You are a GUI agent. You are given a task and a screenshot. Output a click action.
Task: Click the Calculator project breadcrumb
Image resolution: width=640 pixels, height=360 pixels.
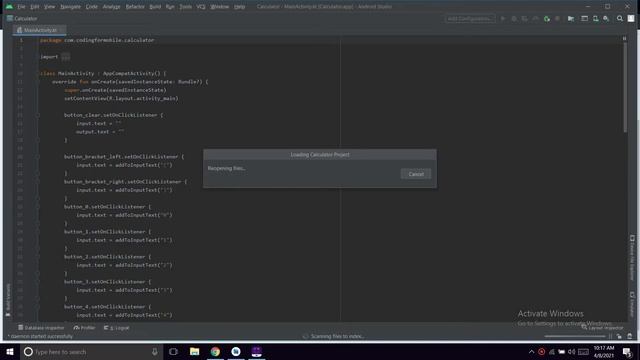[22, 19]
